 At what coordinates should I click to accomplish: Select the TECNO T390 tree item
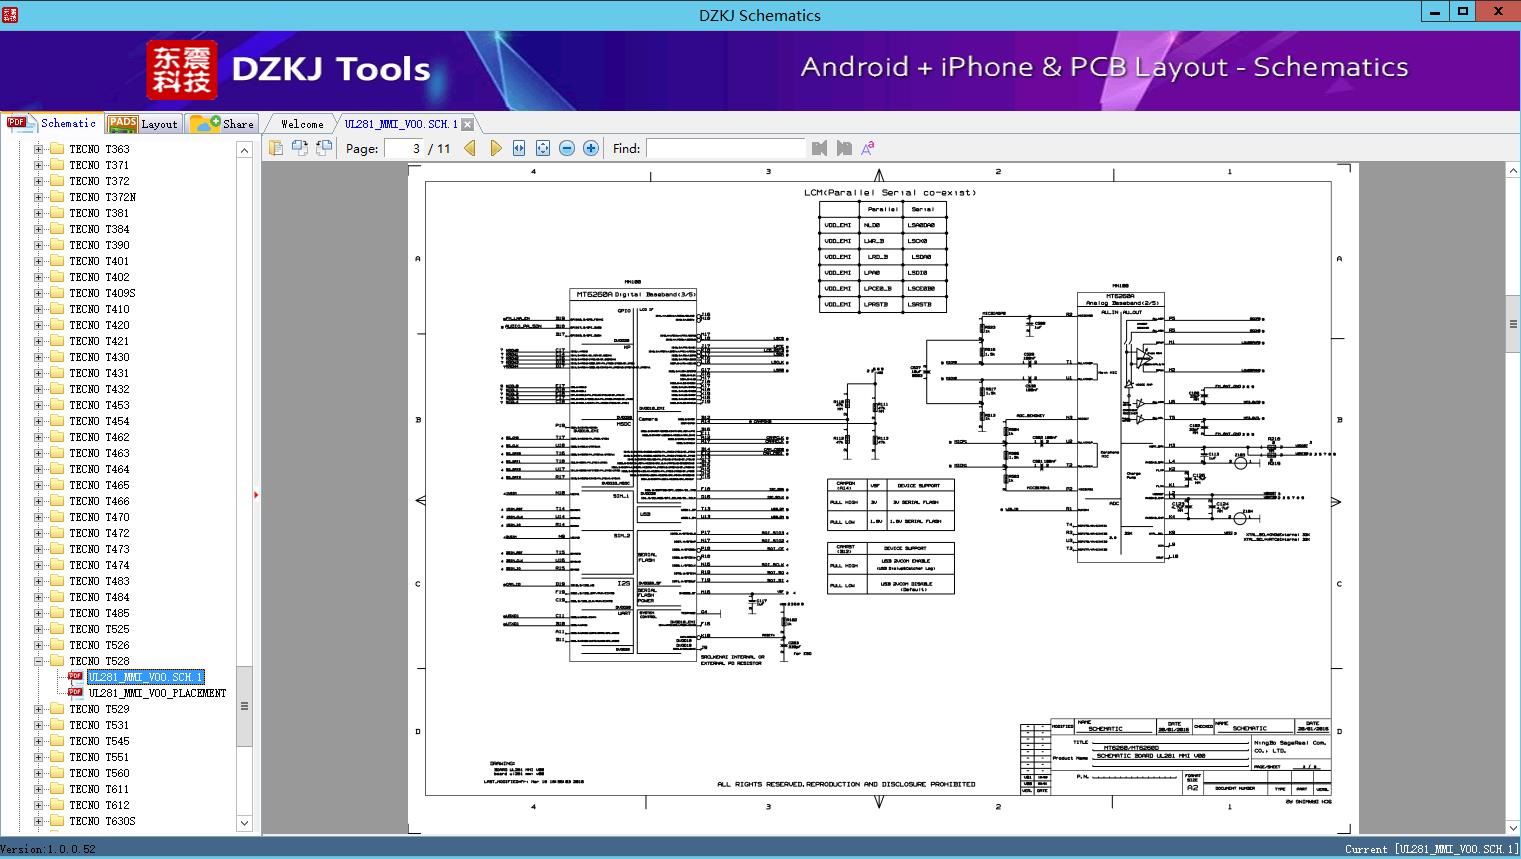pos(99,245)
